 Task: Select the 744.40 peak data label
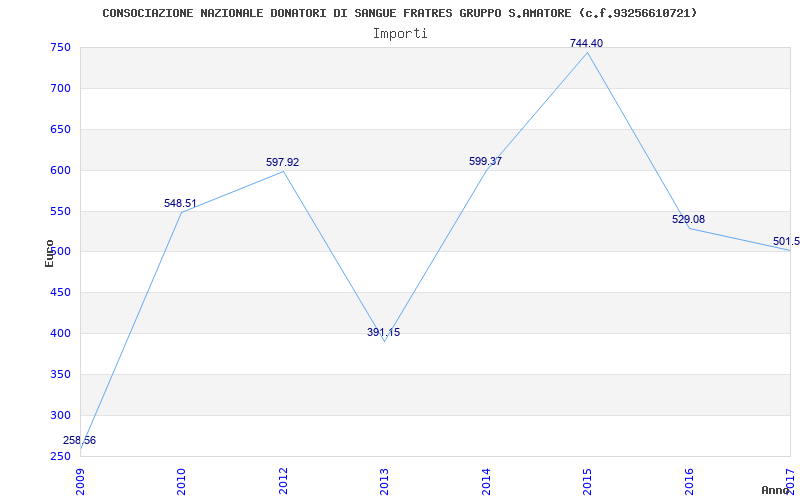pyautogui.click(x=586, y=43)
